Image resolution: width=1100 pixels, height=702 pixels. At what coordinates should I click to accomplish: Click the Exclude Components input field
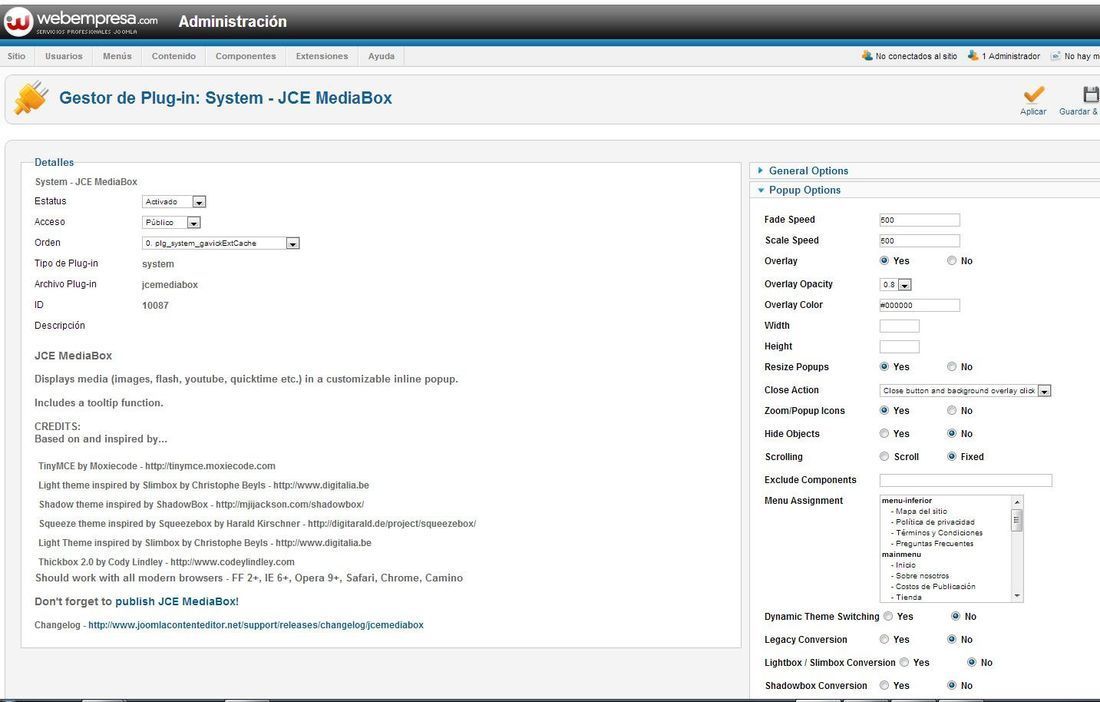(966, 480)
